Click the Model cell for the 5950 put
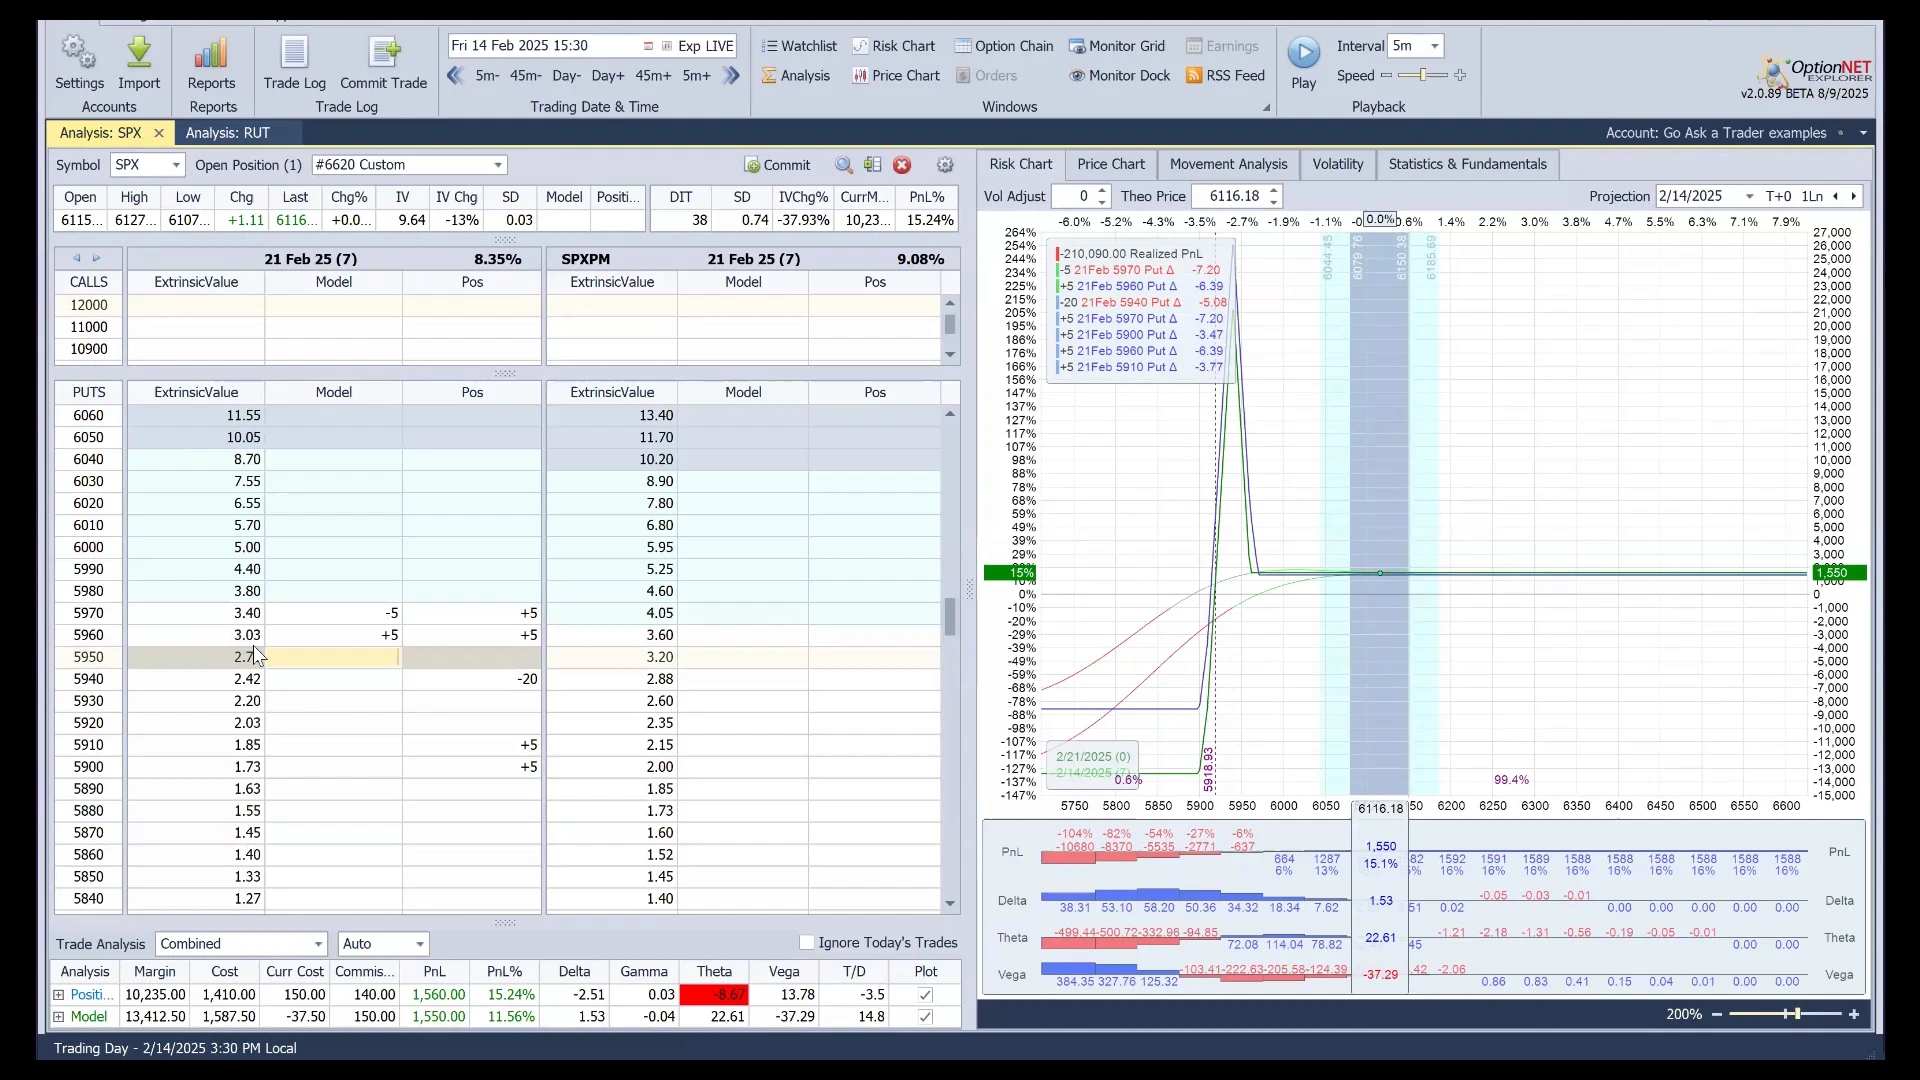The height and width of the screenshot is (1080, 1920). point(333,657)
